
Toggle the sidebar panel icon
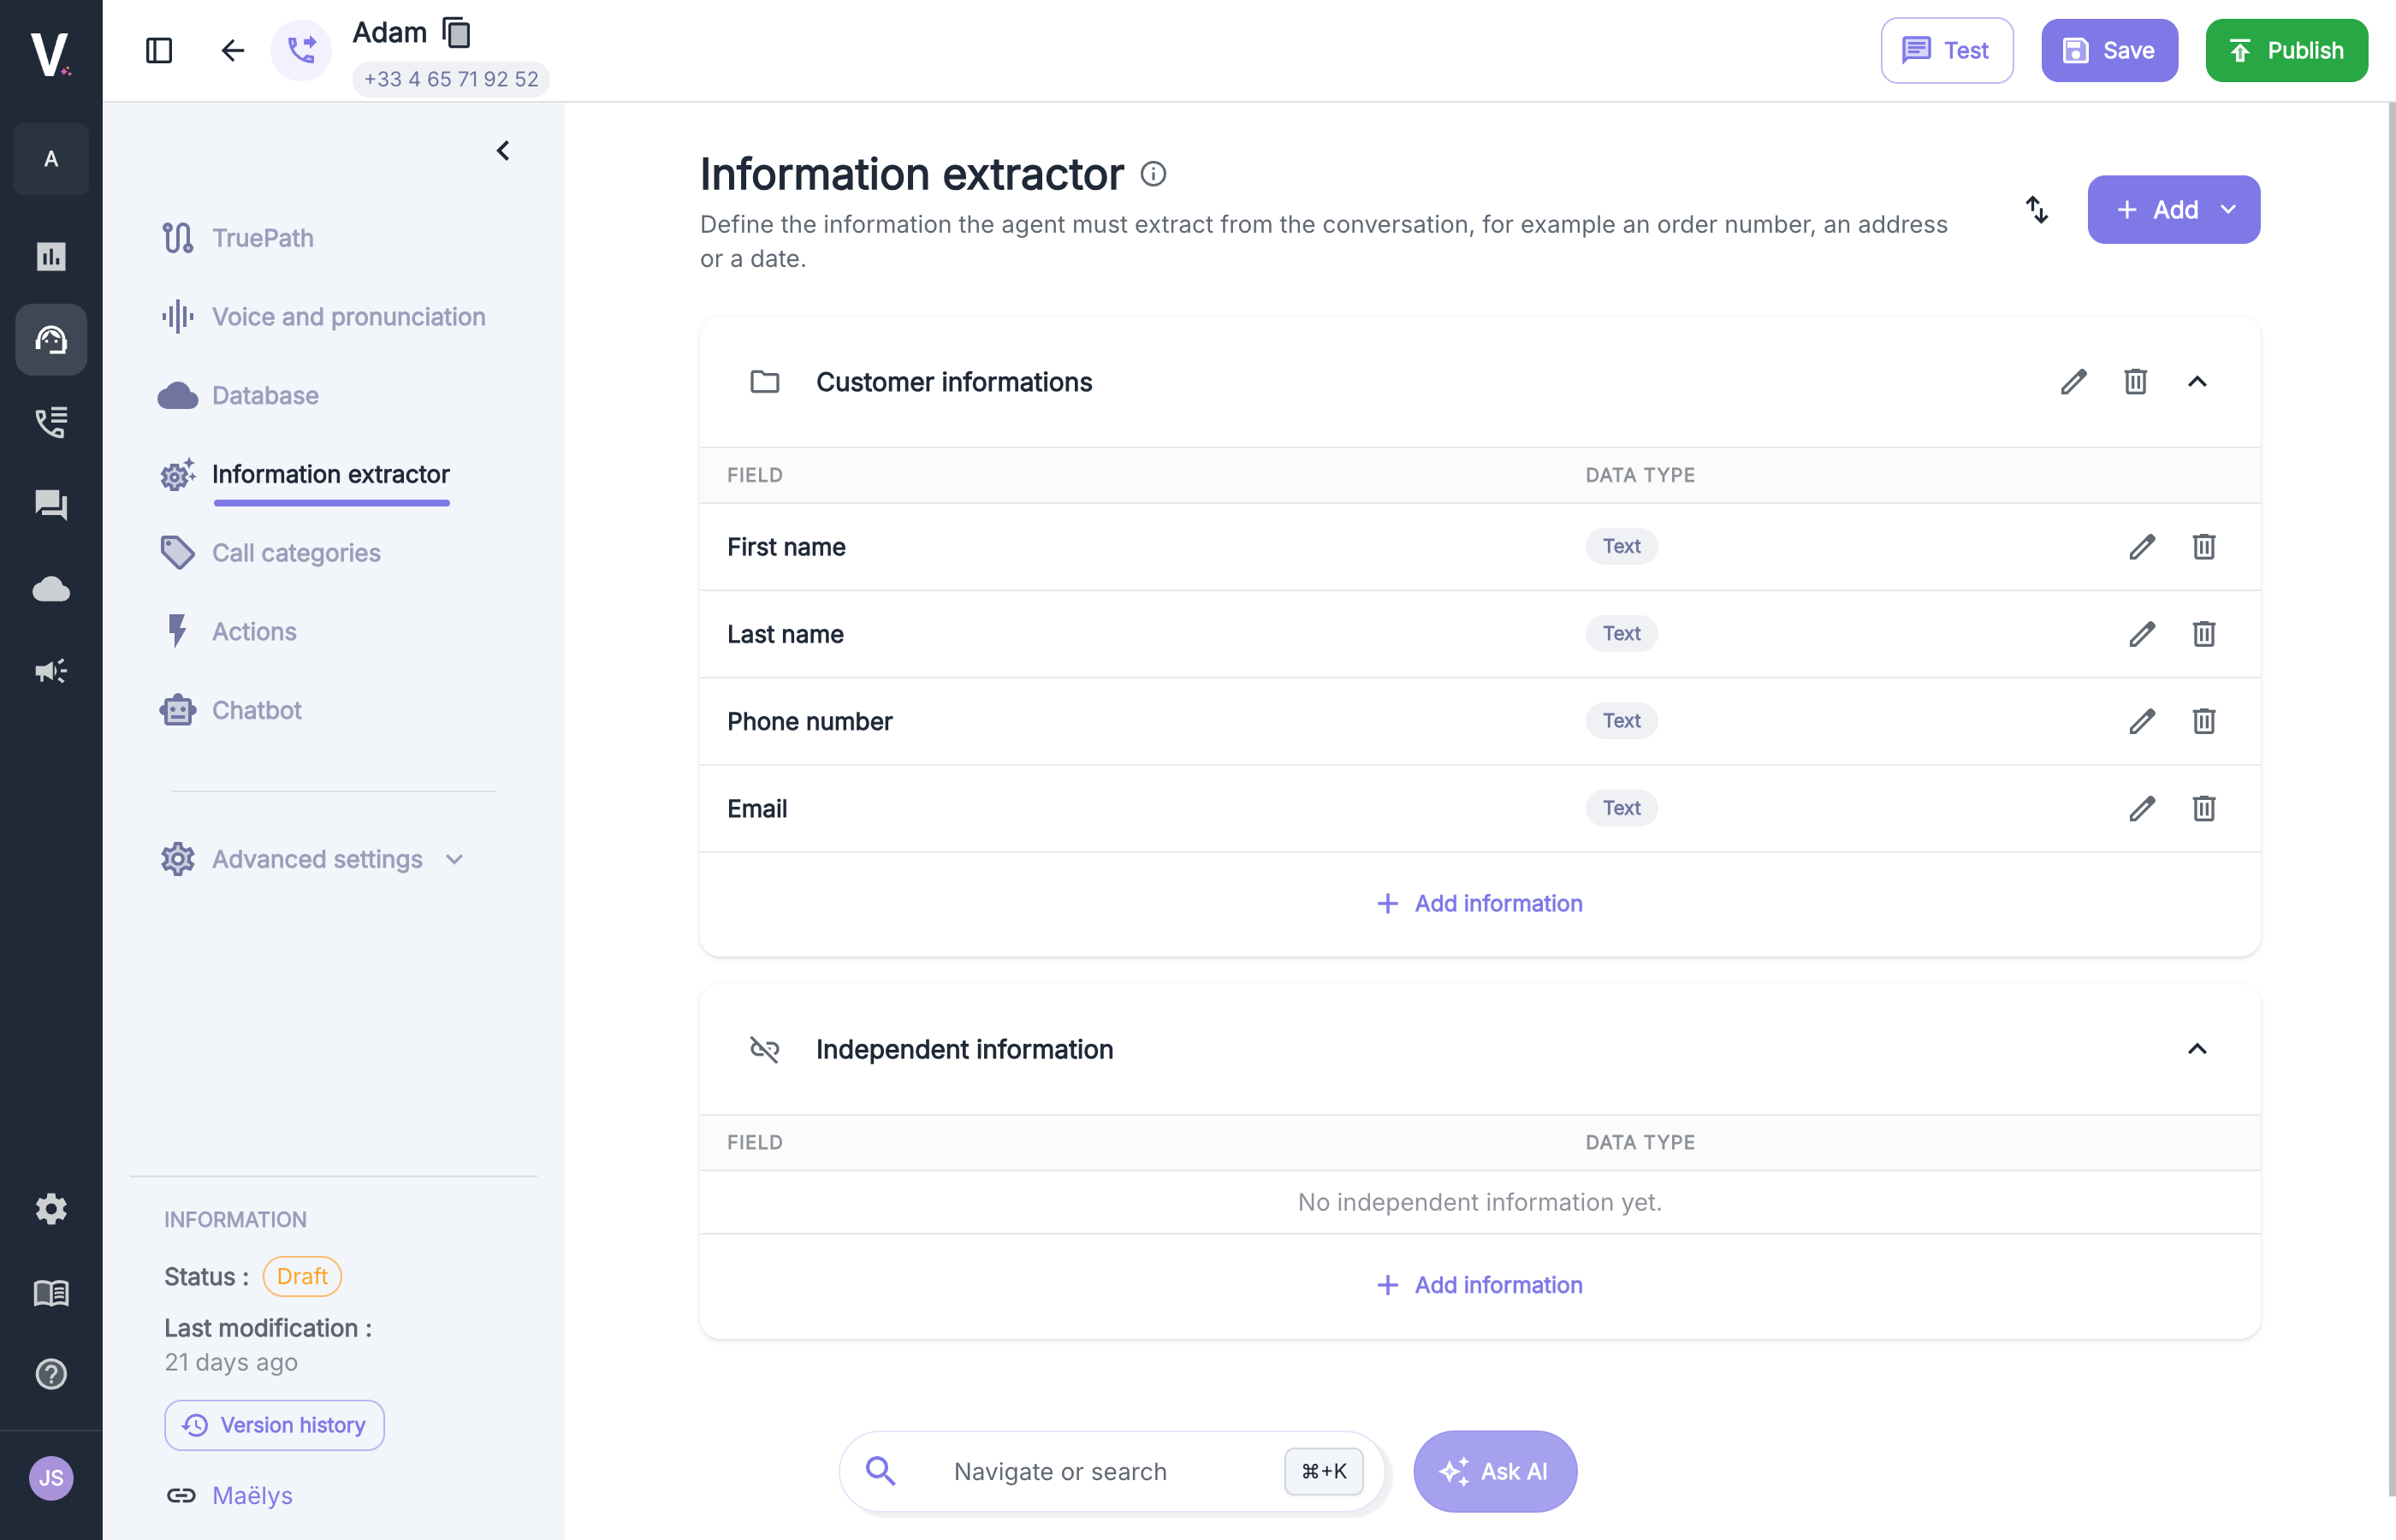point(159,50)
